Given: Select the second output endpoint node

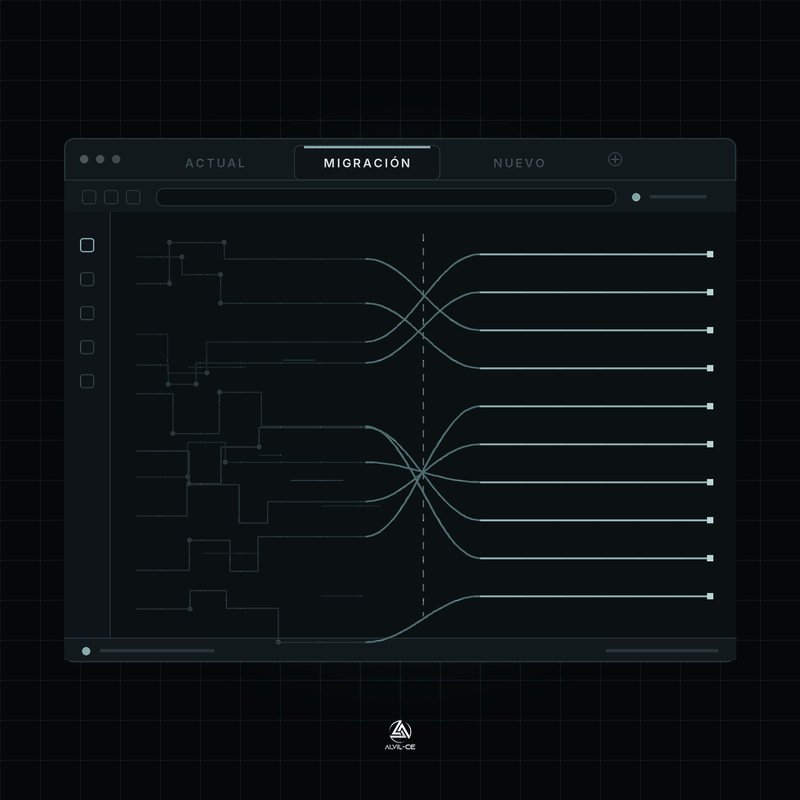Looking at the screenshot, I should click(x=710, y=292).
